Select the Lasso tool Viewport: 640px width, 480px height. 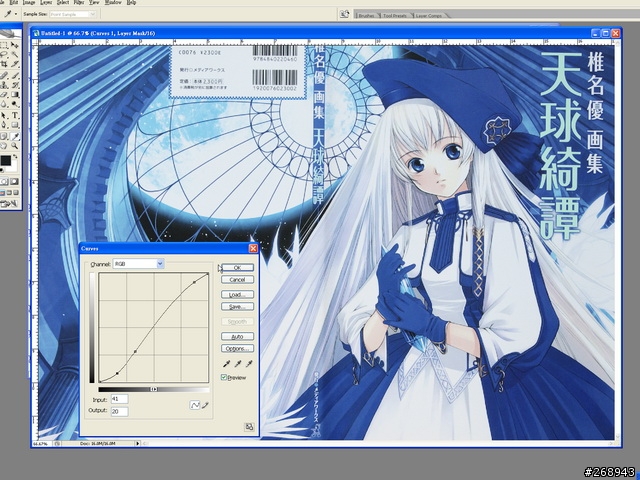point(4,54)
